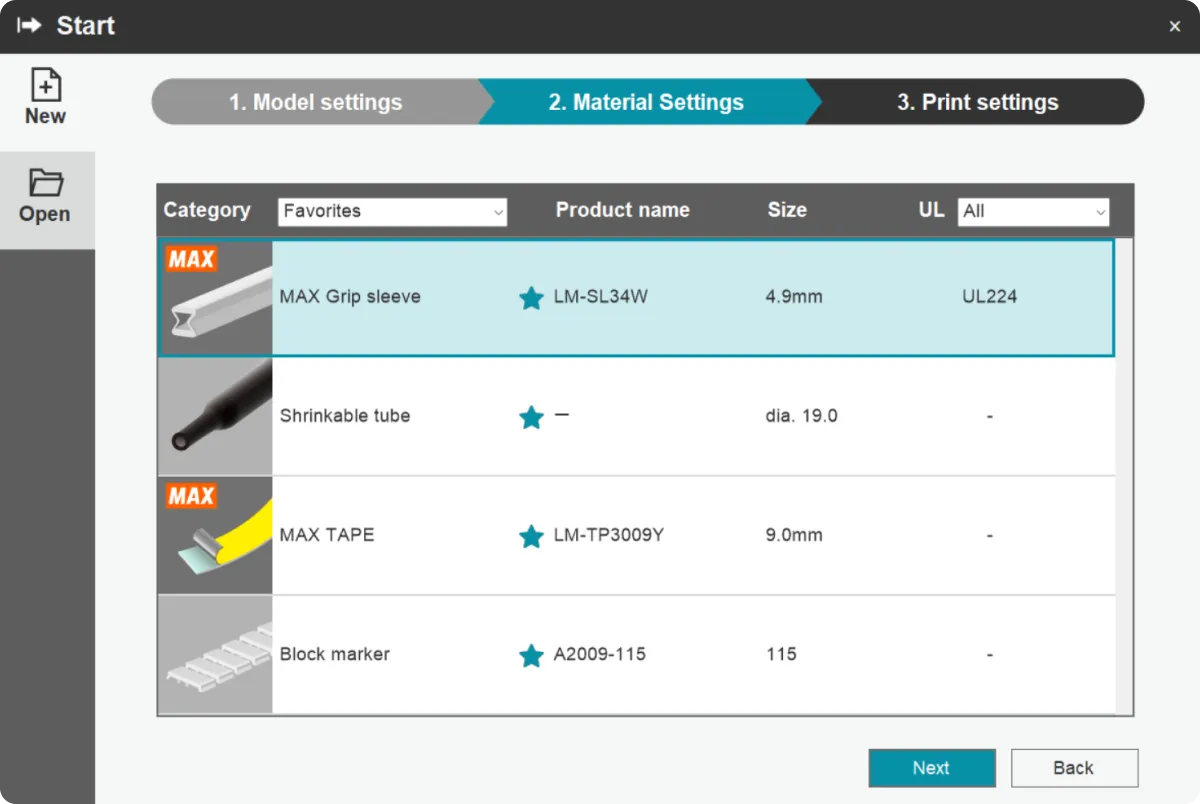Viewport: 1200px width, 804px height.
Task: Open the UL filter dropdown
Action: (1034, 211)
